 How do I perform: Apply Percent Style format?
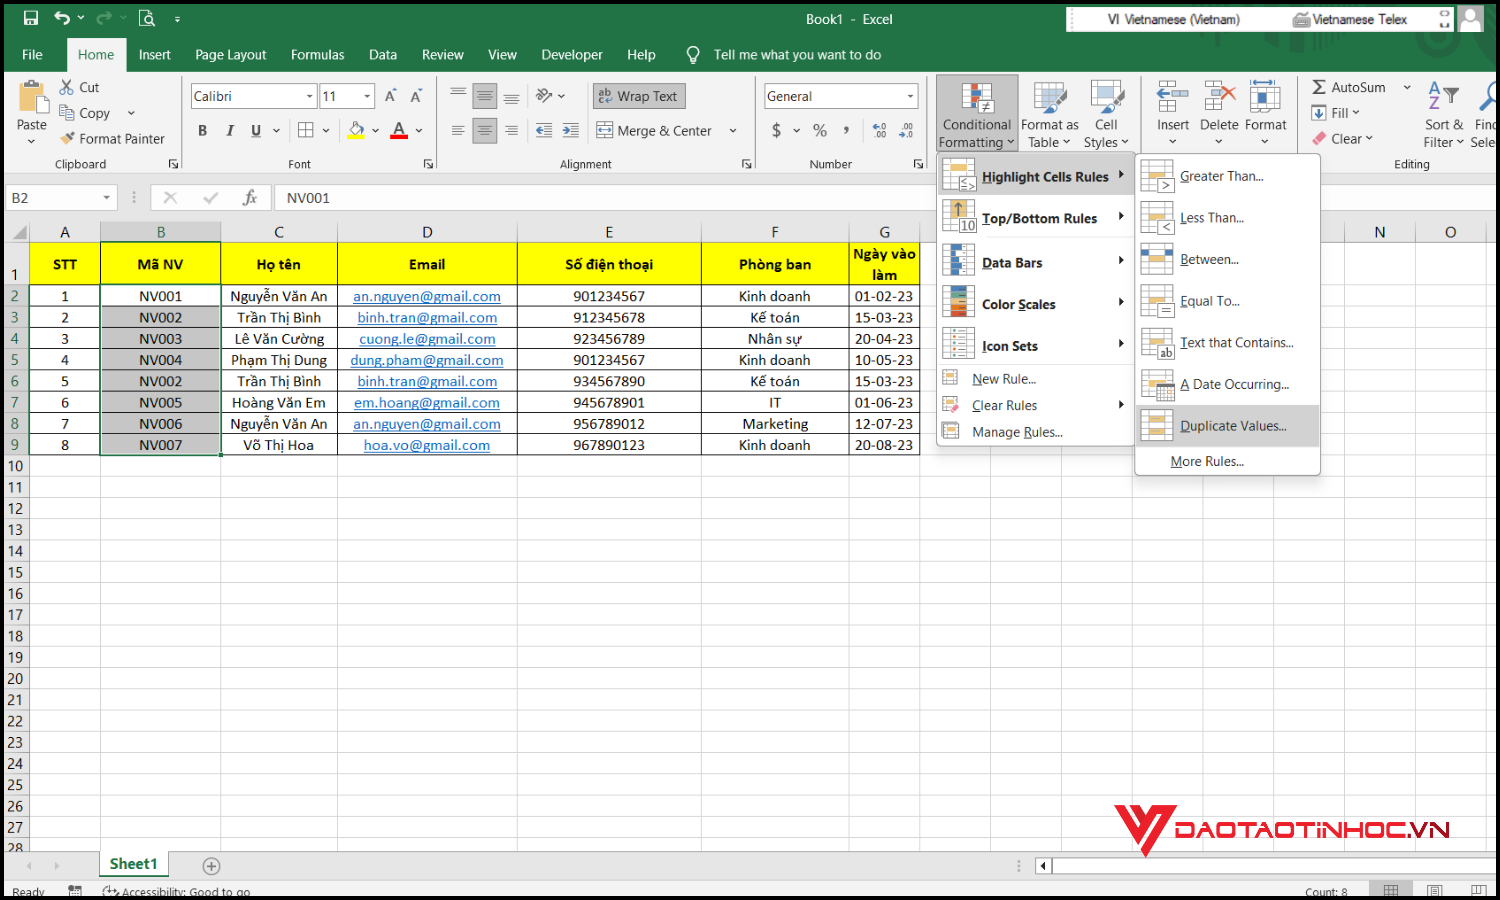tap(820, 130)
